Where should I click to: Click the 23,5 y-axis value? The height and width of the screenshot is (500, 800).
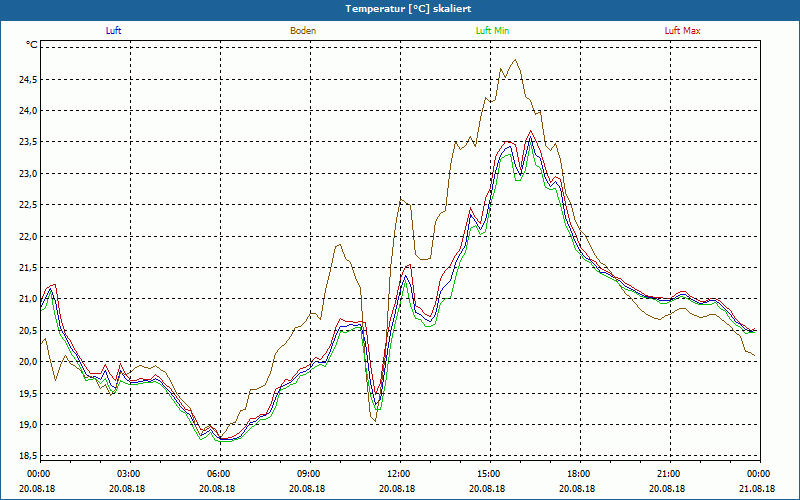point(29,142)
